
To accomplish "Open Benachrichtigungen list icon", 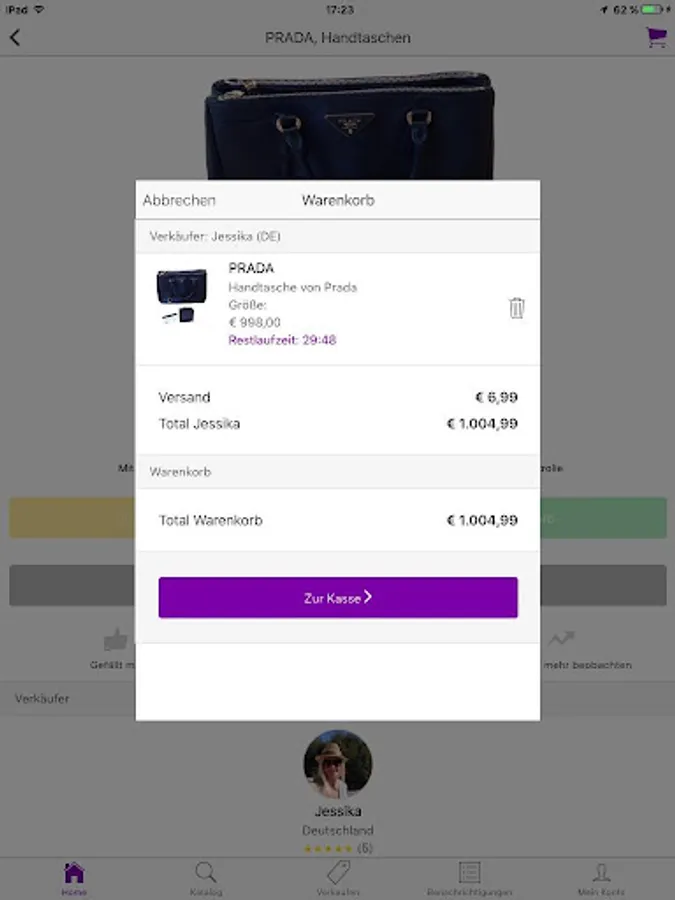I will [470, 872].
